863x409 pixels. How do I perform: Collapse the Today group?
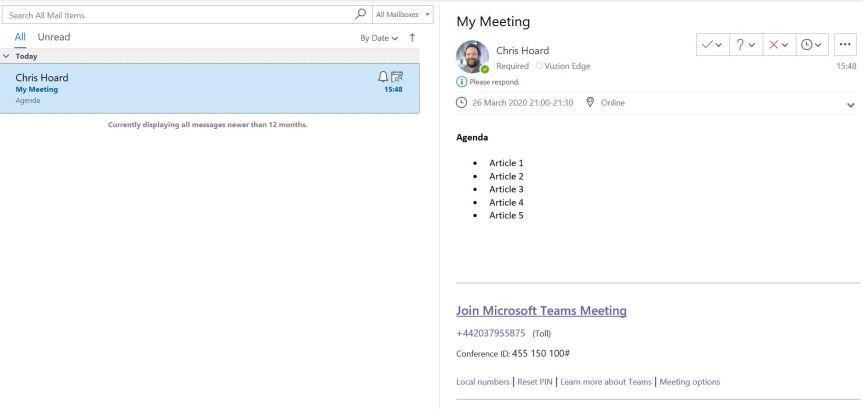6,56
